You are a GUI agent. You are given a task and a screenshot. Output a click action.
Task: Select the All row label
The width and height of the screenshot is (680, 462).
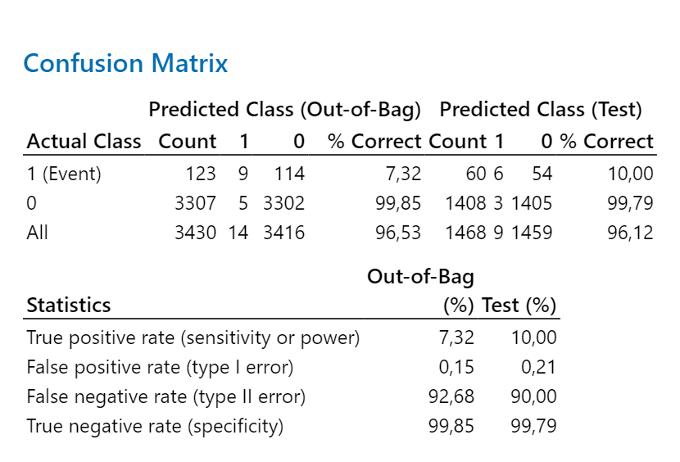(37, 233)
